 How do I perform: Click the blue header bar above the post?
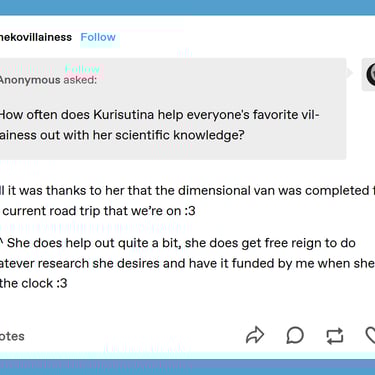point(187,7)
